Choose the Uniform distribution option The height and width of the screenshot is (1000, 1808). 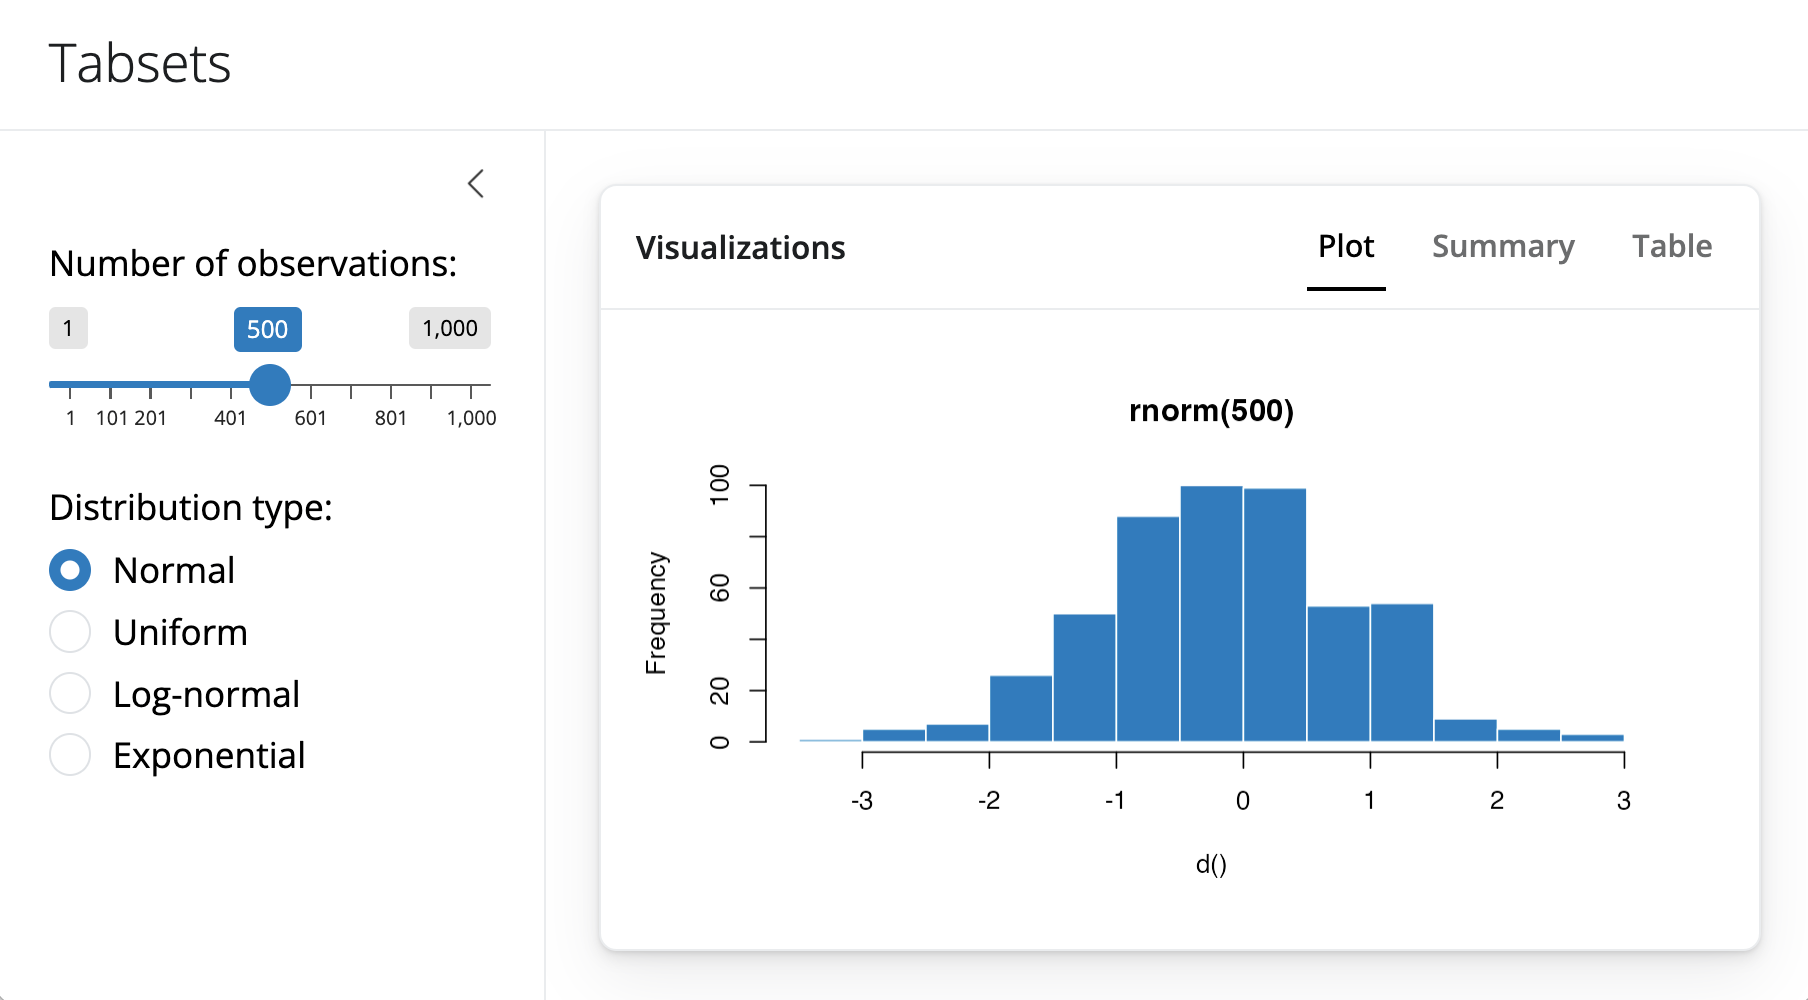pos(69,631)
